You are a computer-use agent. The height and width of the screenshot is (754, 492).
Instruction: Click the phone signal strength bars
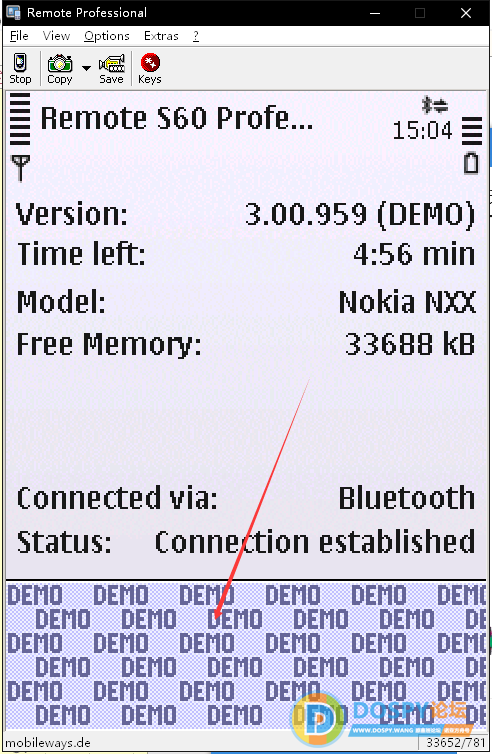click(20, 119)
